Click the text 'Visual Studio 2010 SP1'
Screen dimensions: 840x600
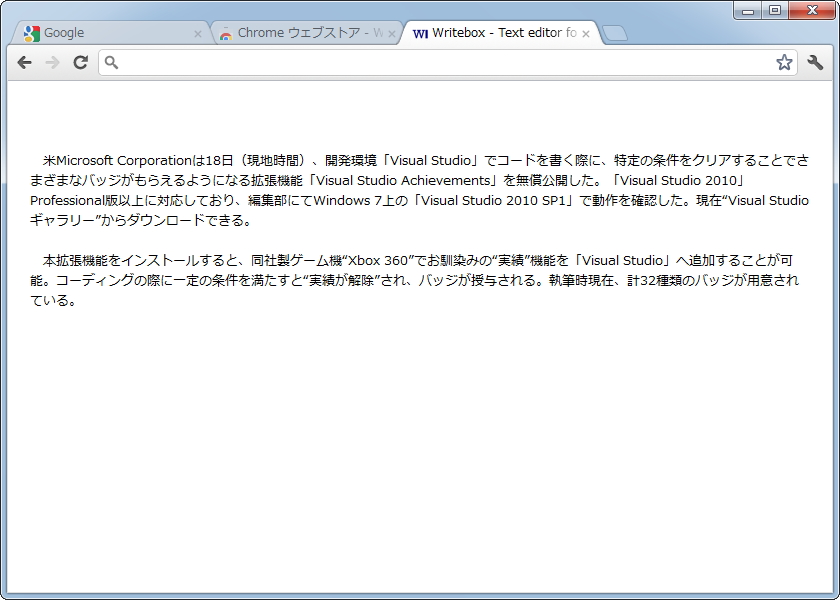click(493, 200)
